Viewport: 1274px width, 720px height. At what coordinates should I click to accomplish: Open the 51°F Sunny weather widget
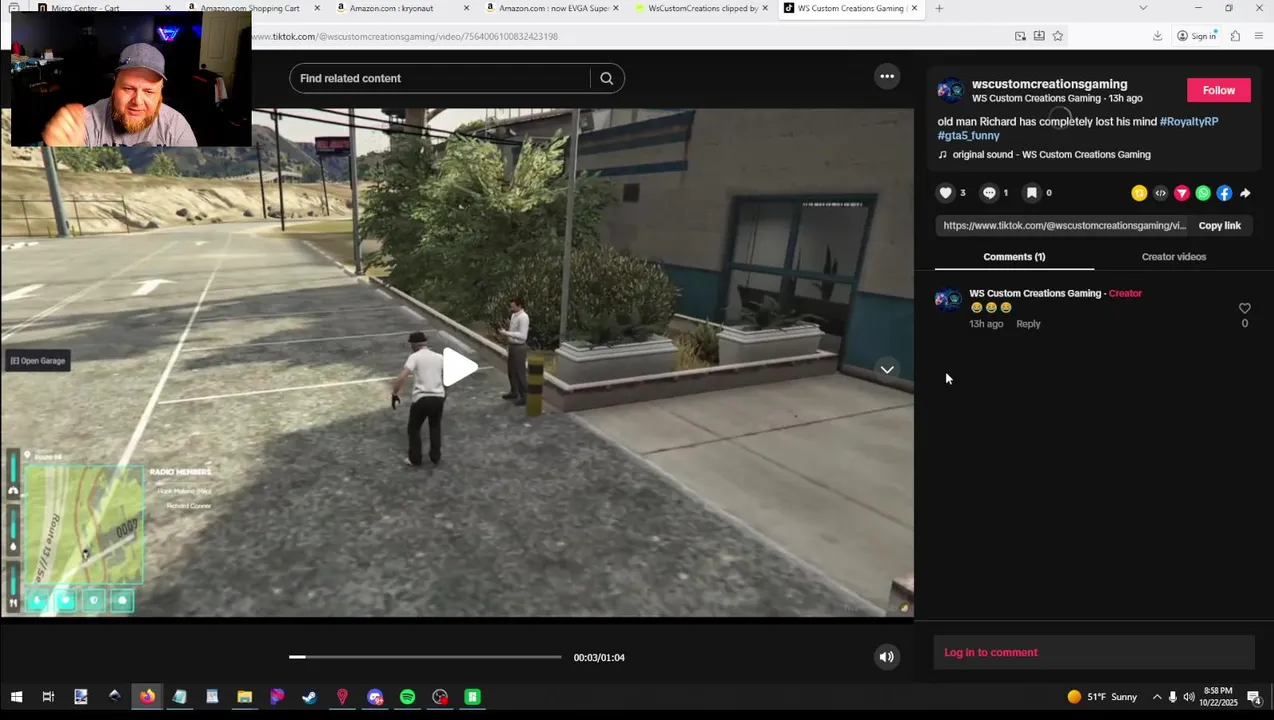tap(1102, 697)
